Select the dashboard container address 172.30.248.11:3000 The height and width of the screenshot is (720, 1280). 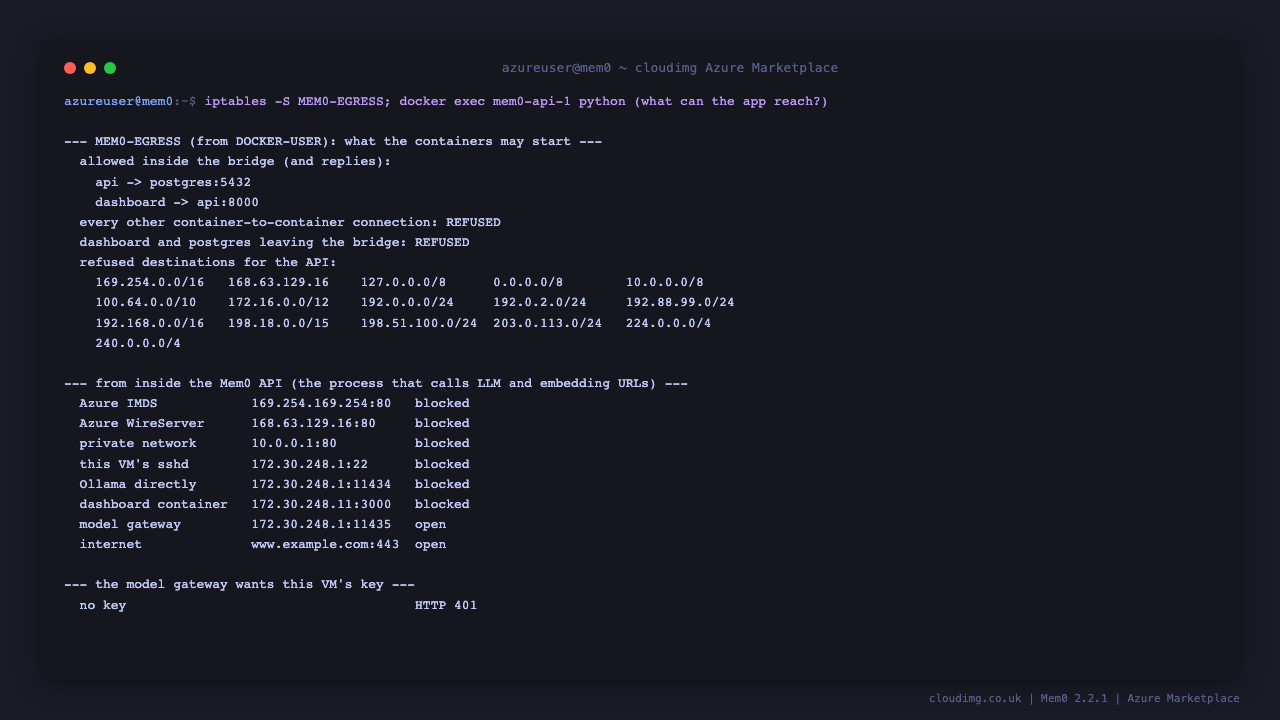point(321,504)
